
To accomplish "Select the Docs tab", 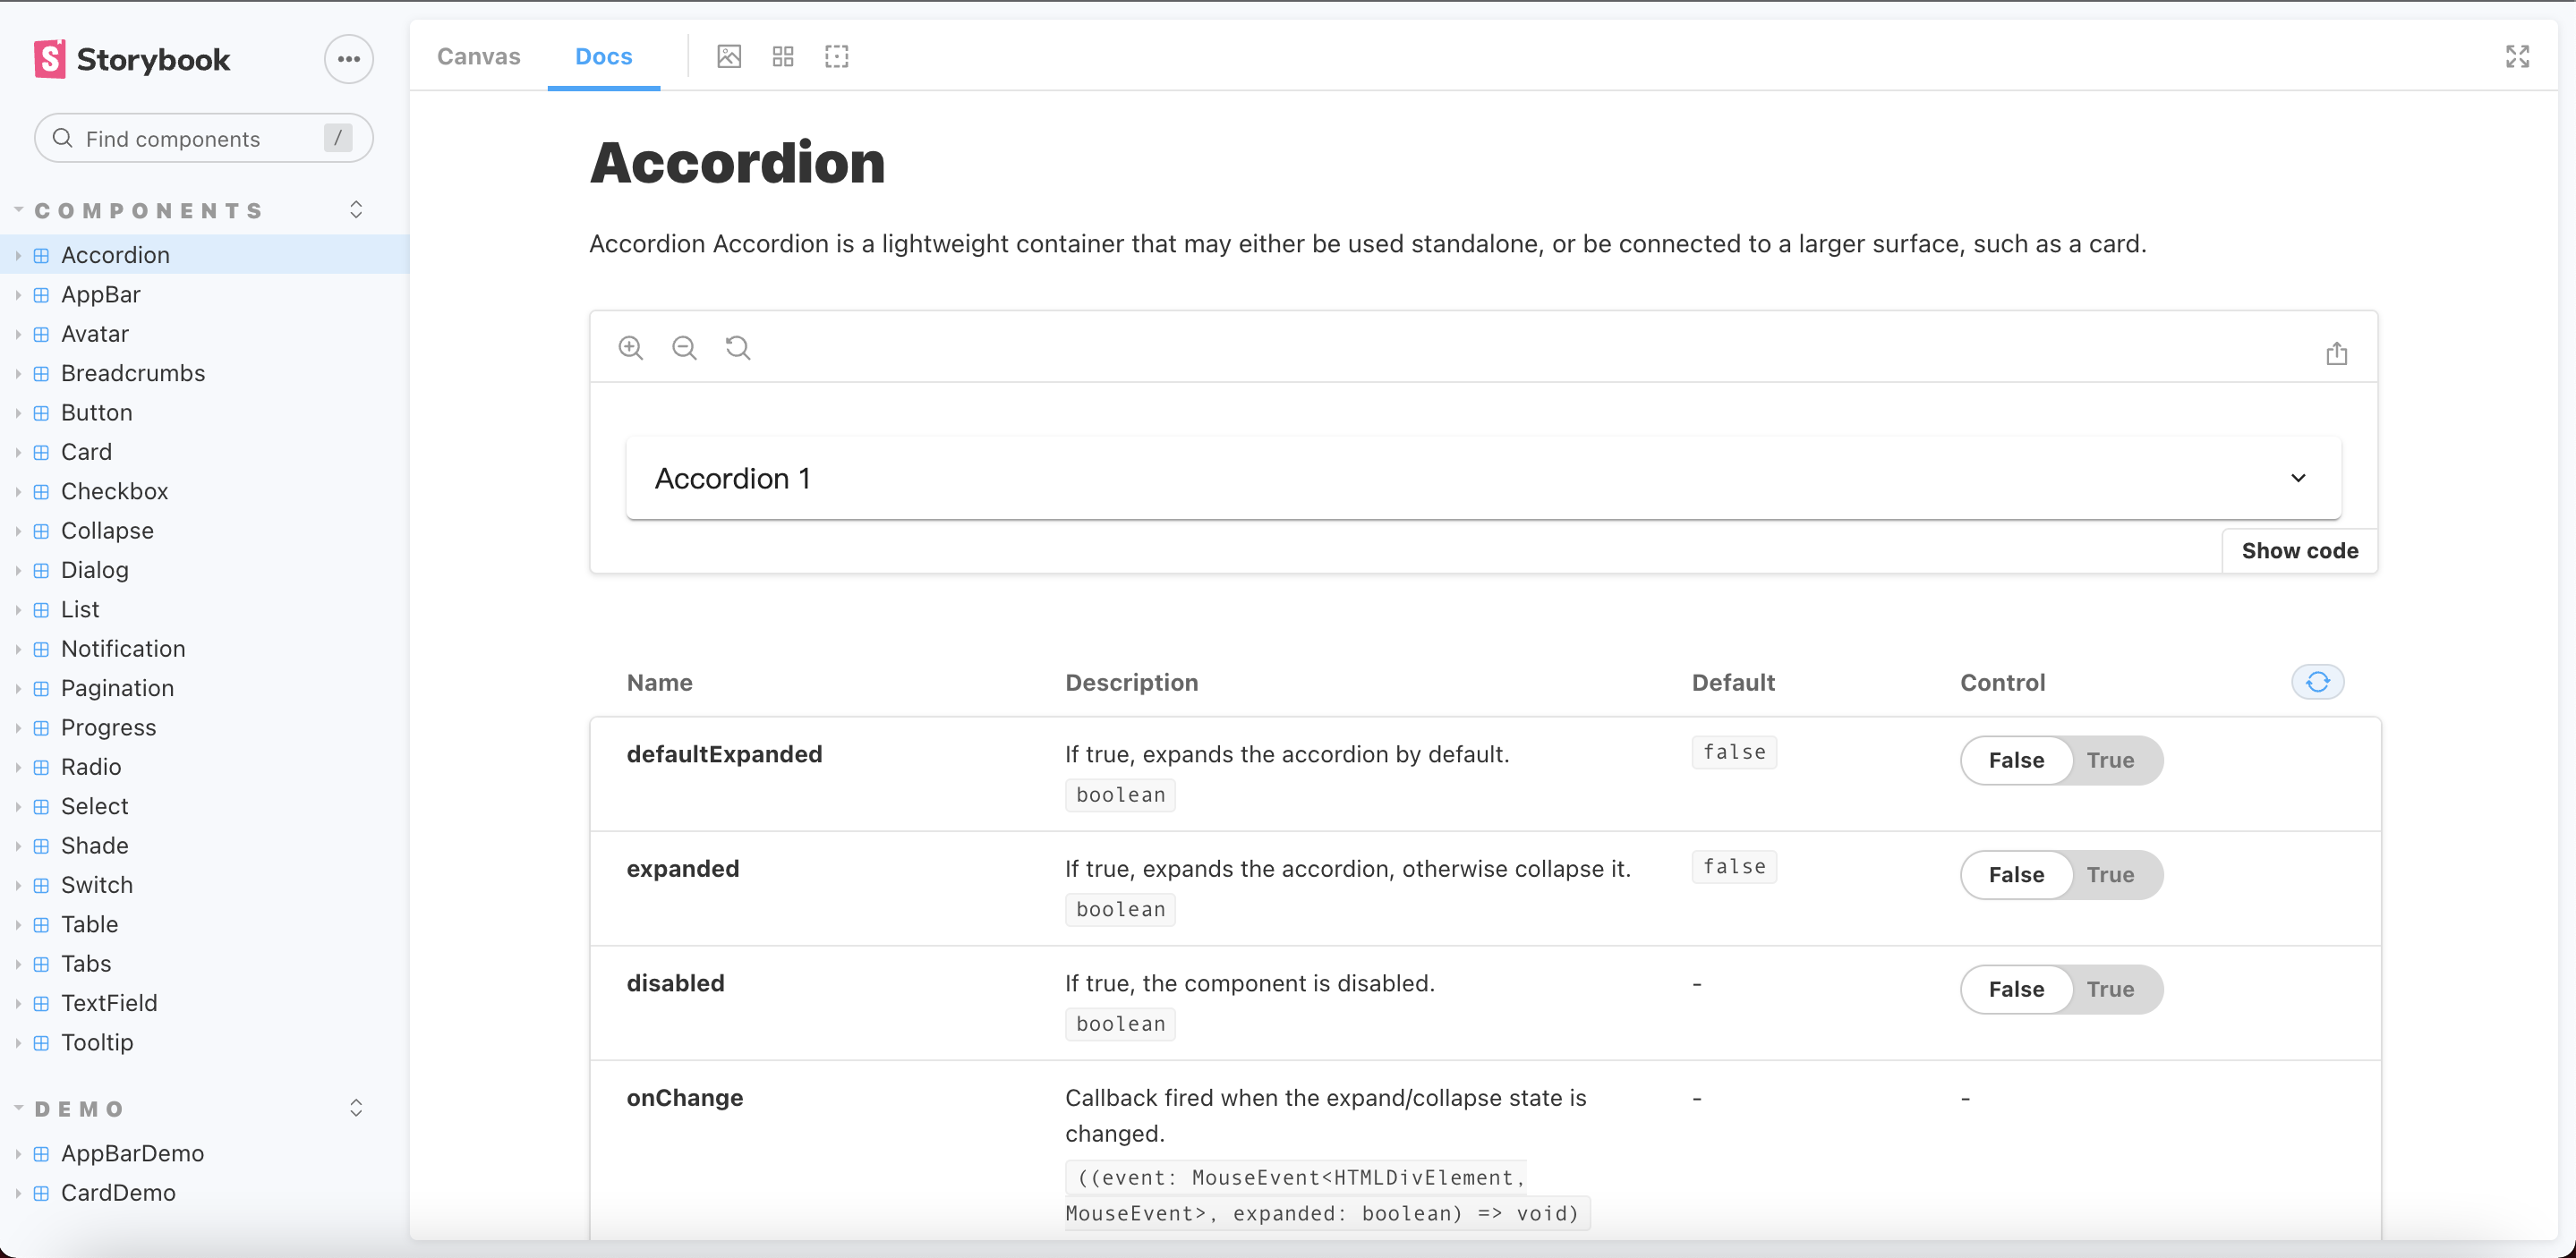I will tap(603, 56).
